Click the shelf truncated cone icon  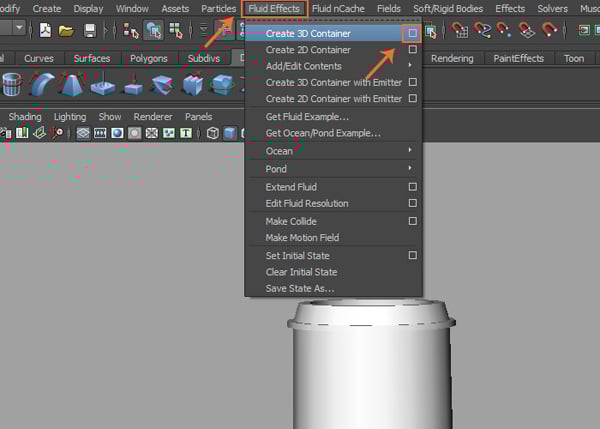pyautogui.click(x=72, y=84)
